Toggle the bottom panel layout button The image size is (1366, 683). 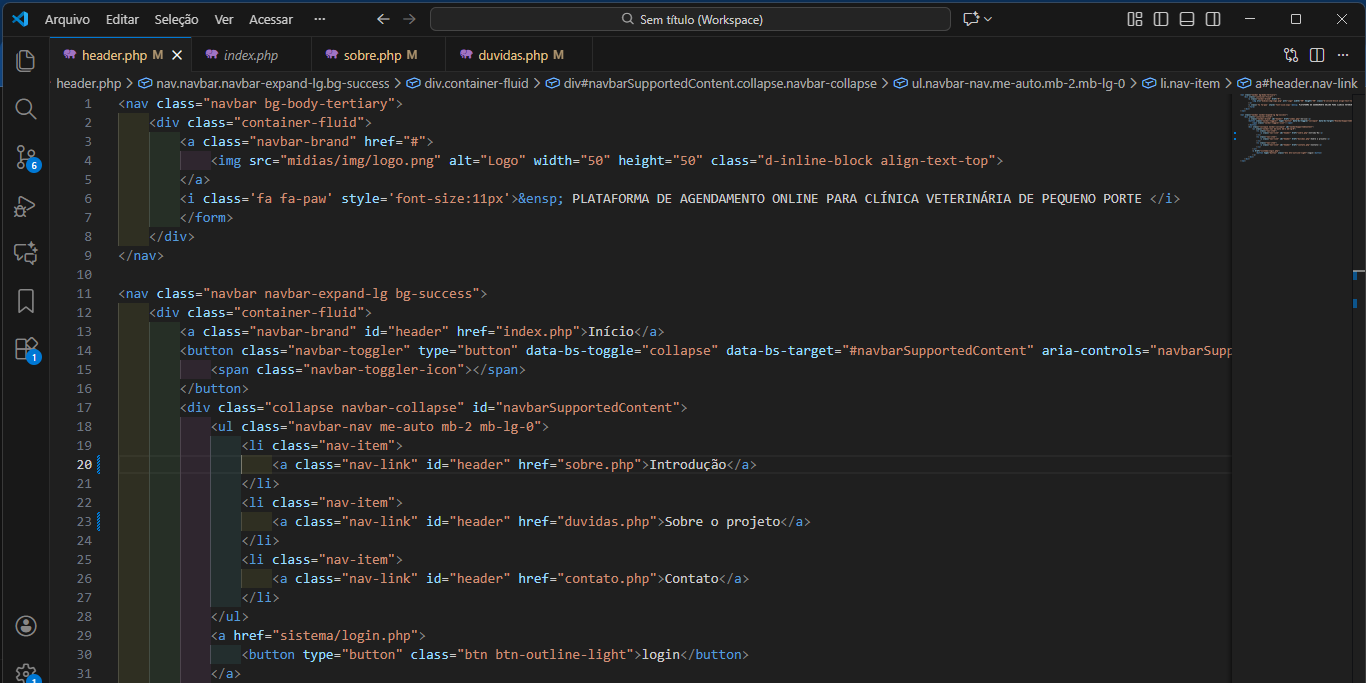click(x=1187, y=19)
